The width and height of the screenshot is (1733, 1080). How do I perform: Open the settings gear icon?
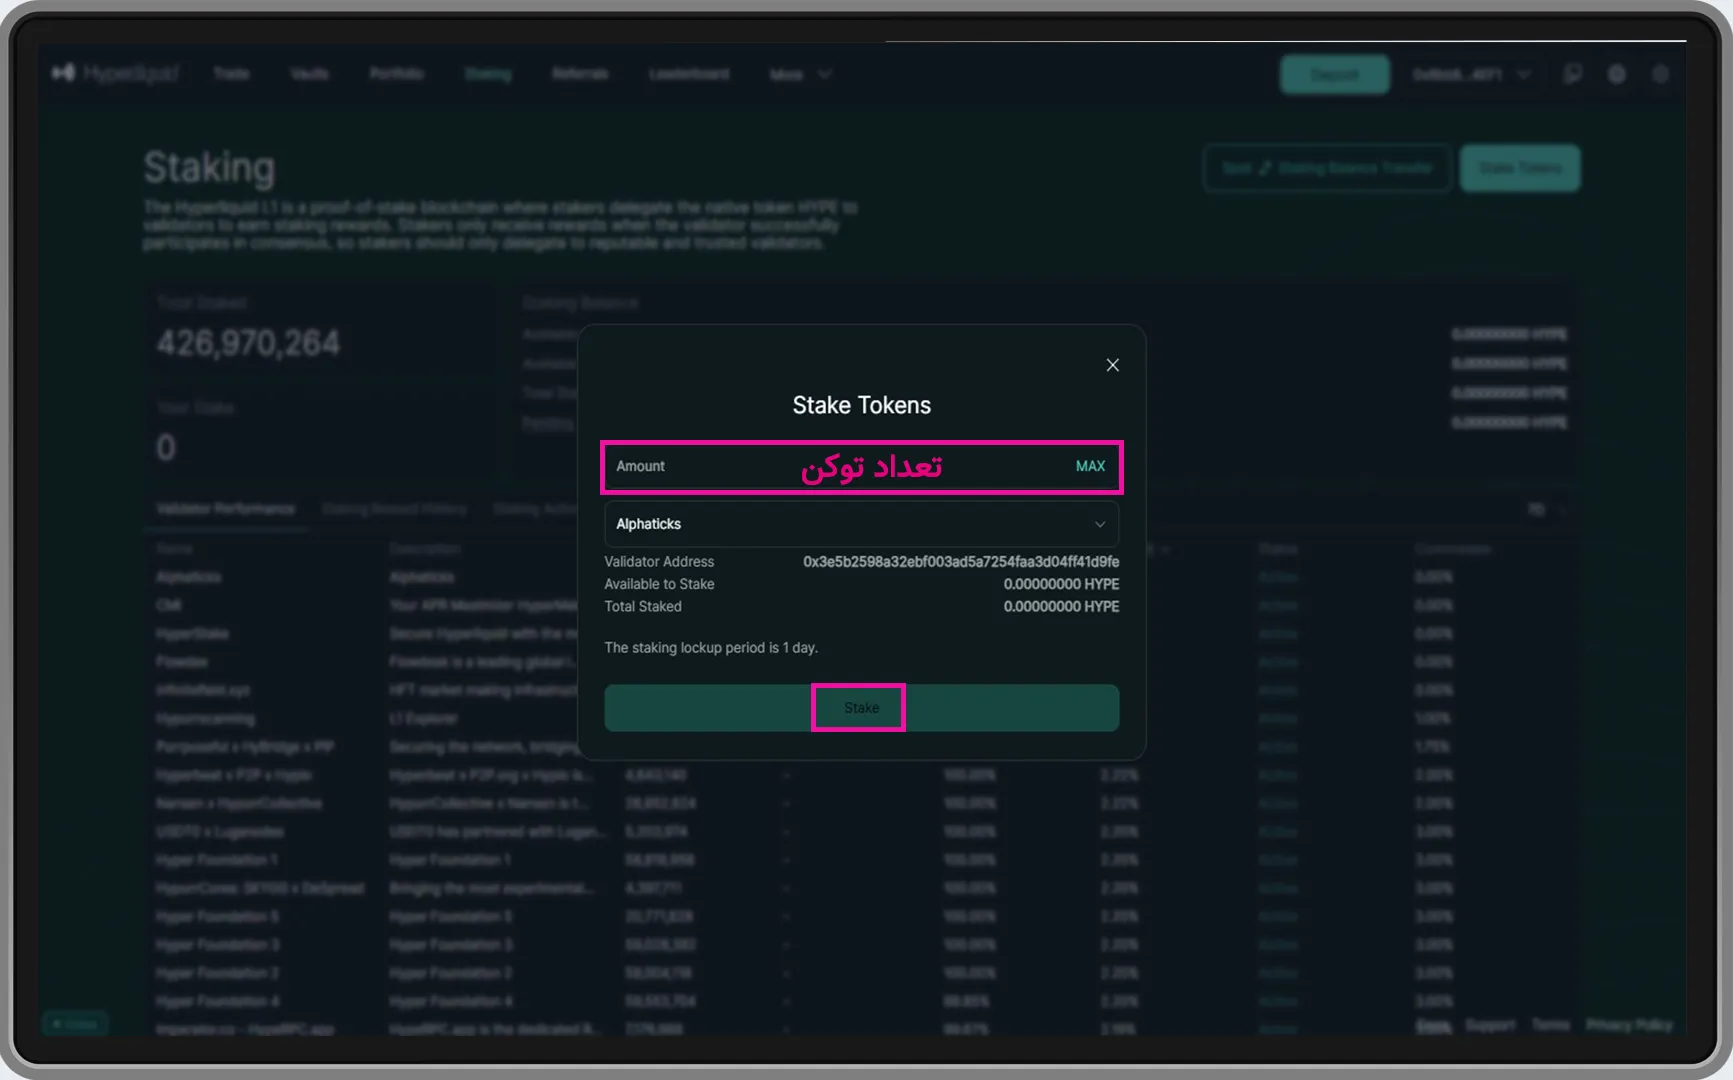pos(1616,74)
